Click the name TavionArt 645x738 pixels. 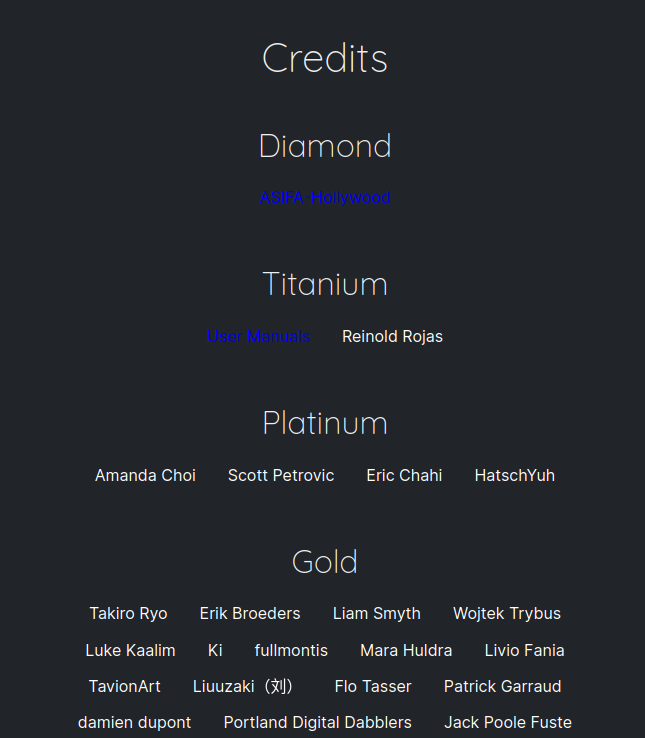click(x=125, y=686)
